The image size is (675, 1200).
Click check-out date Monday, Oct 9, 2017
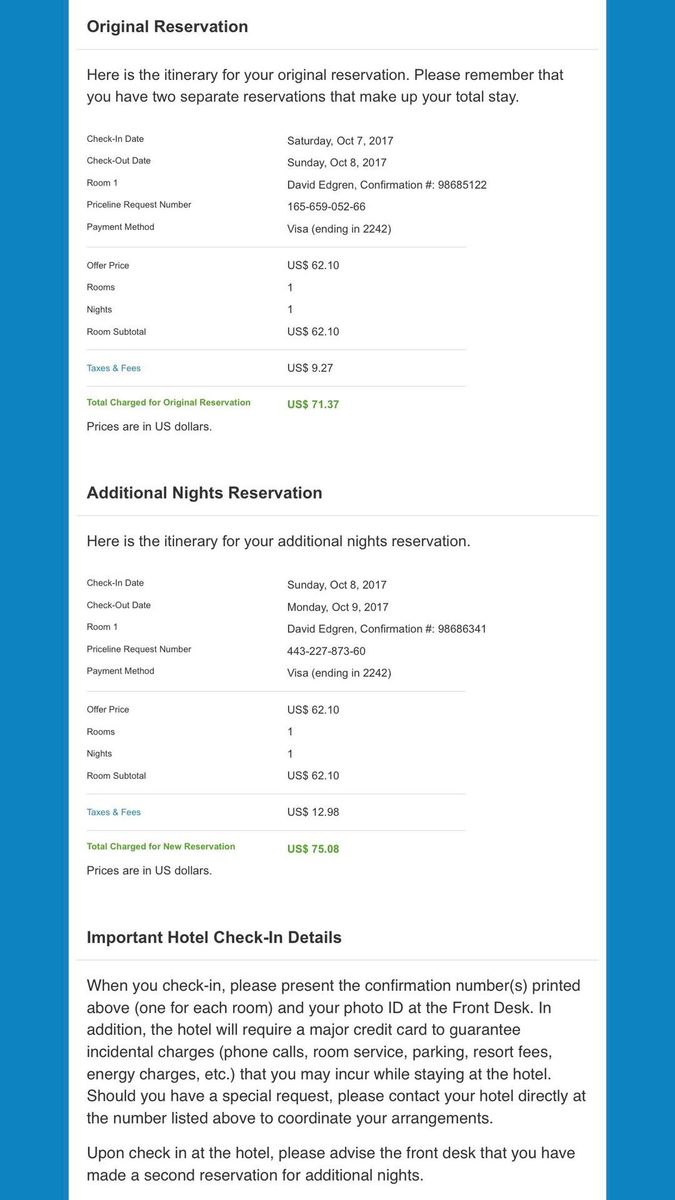click(337, 607)
